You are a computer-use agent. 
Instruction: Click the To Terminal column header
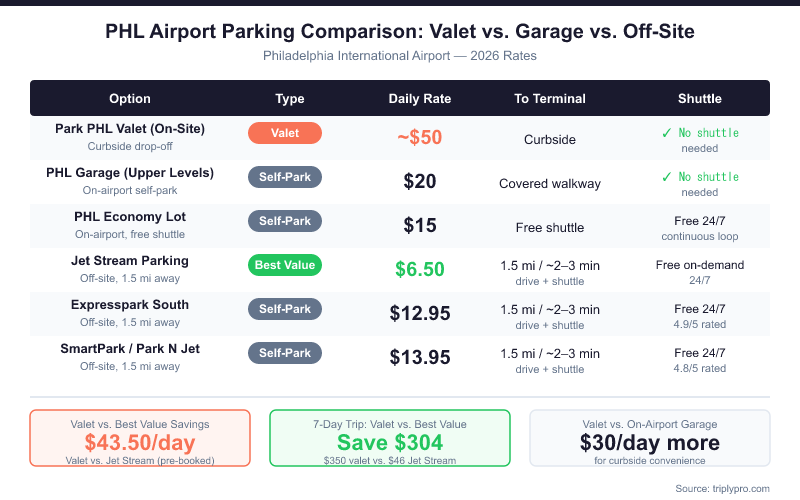pyautogui.click(x=550, y=99)
